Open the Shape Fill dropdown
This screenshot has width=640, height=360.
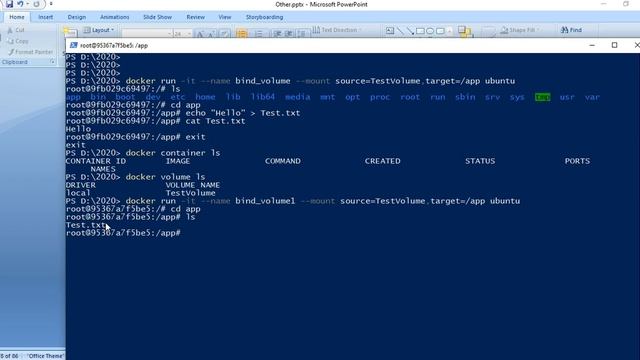point(520,30)
